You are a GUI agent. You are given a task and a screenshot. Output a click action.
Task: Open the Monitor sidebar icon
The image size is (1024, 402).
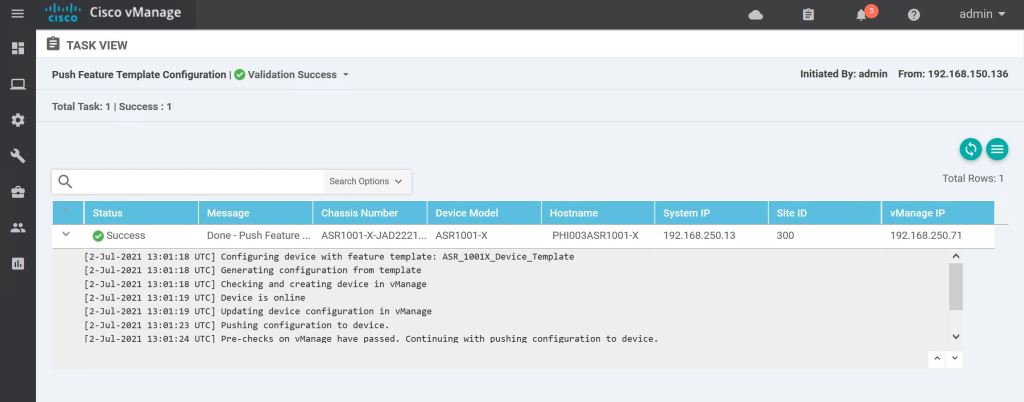tap(17, 84)
